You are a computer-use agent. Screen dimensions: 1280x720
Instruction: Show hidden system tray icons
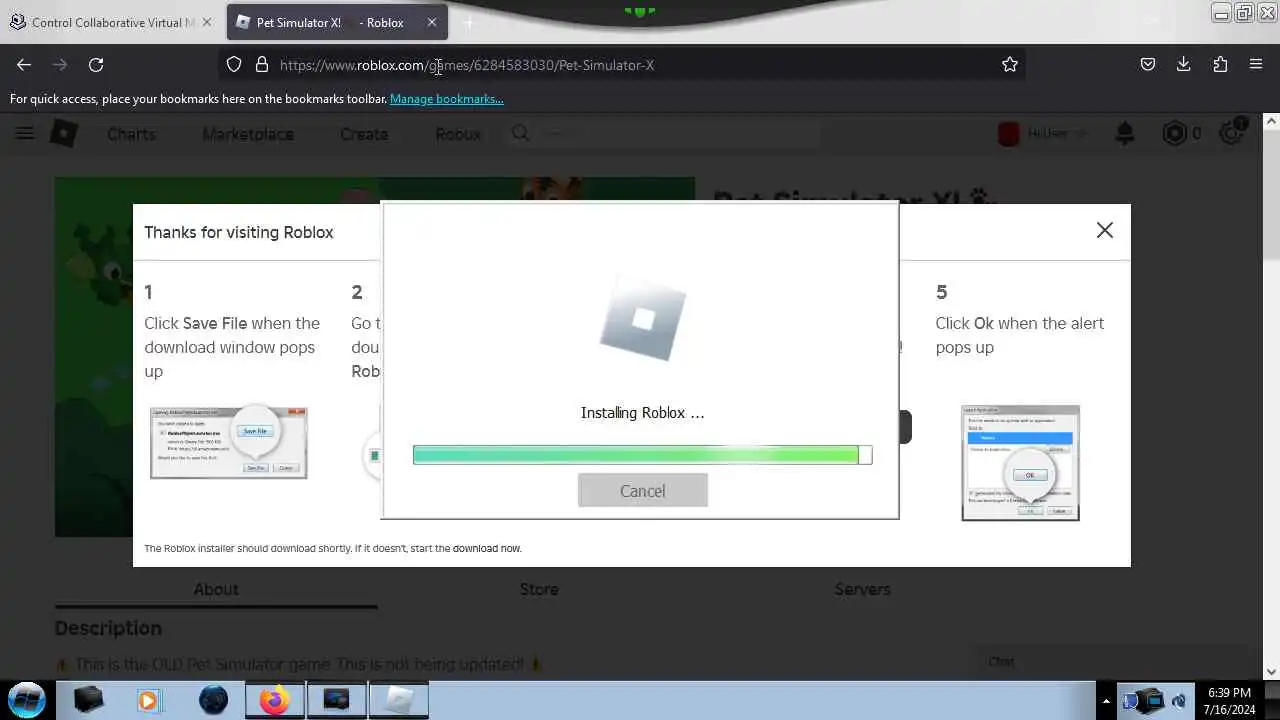[1106, 701]
